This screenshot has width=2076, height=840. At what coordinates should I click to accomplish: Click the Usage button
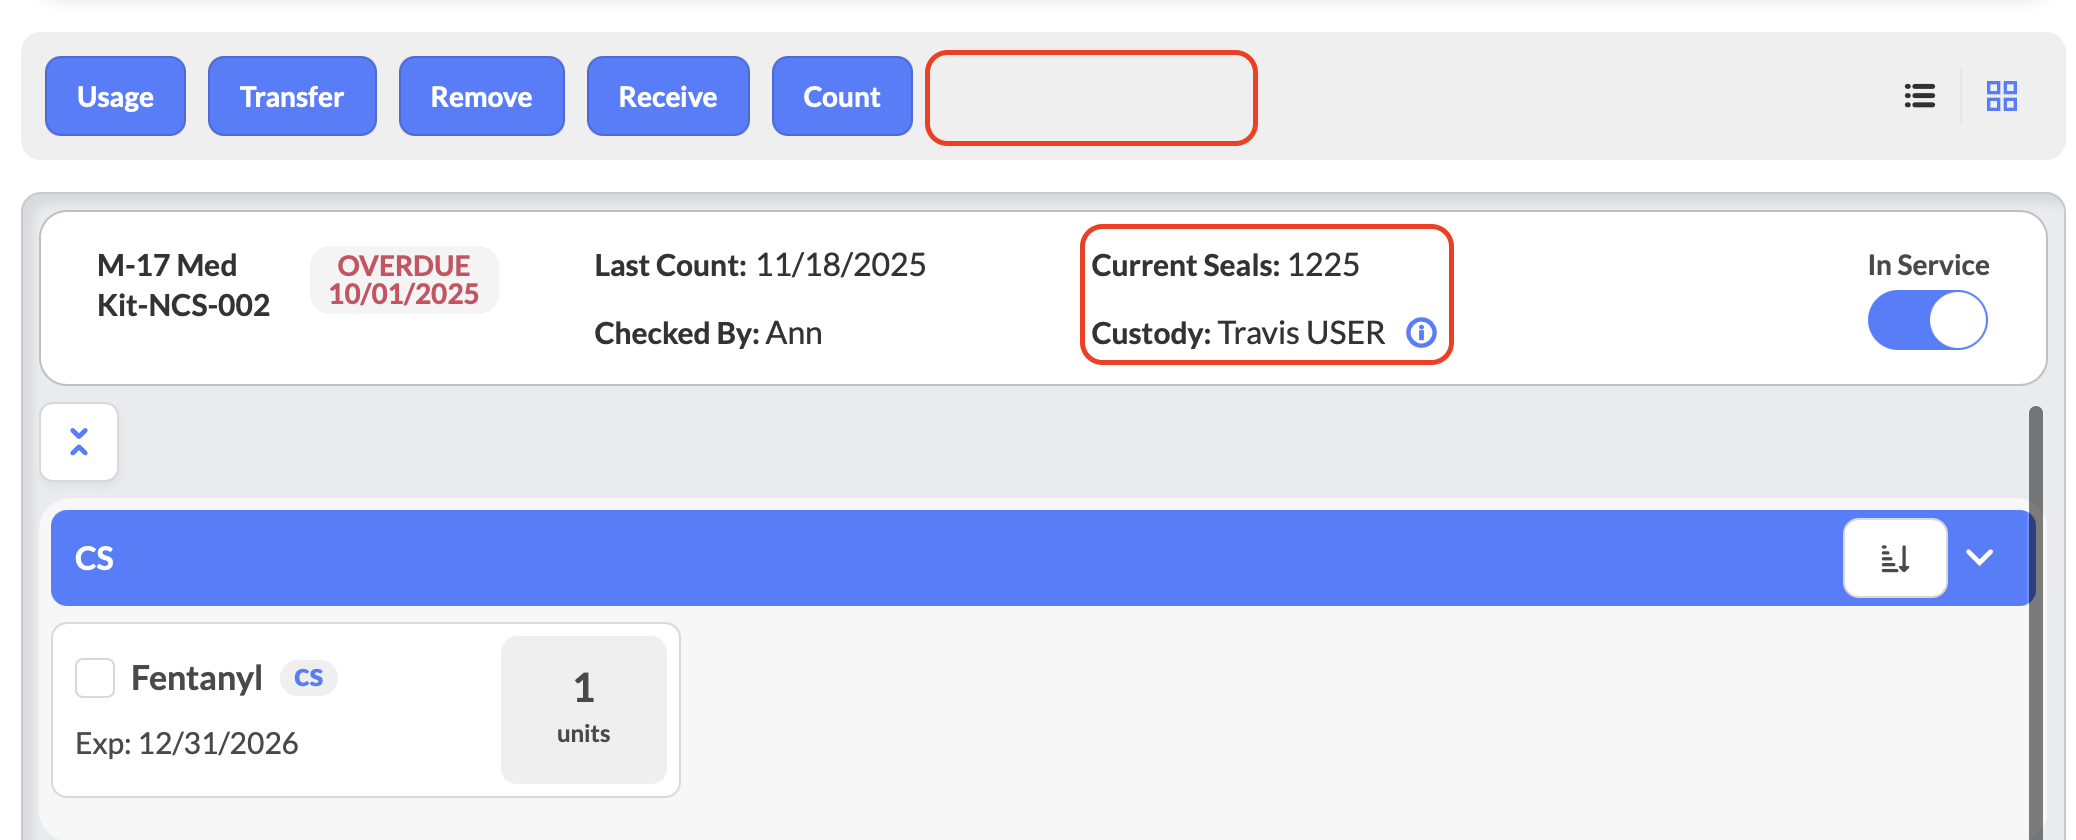tap(115, 96)
